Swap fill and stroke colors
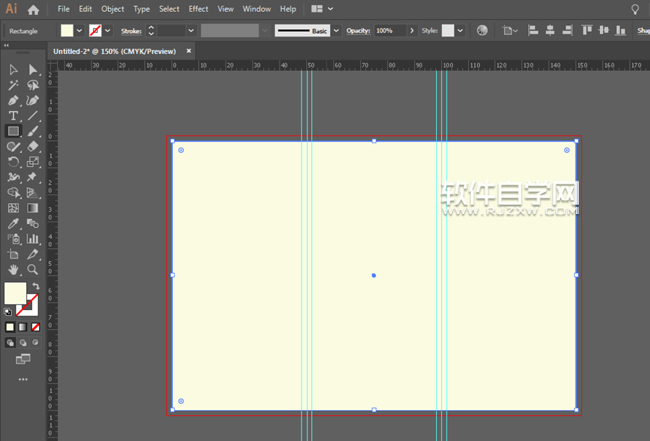The width and height of the screenshot is (650, 441). point(36,286)
